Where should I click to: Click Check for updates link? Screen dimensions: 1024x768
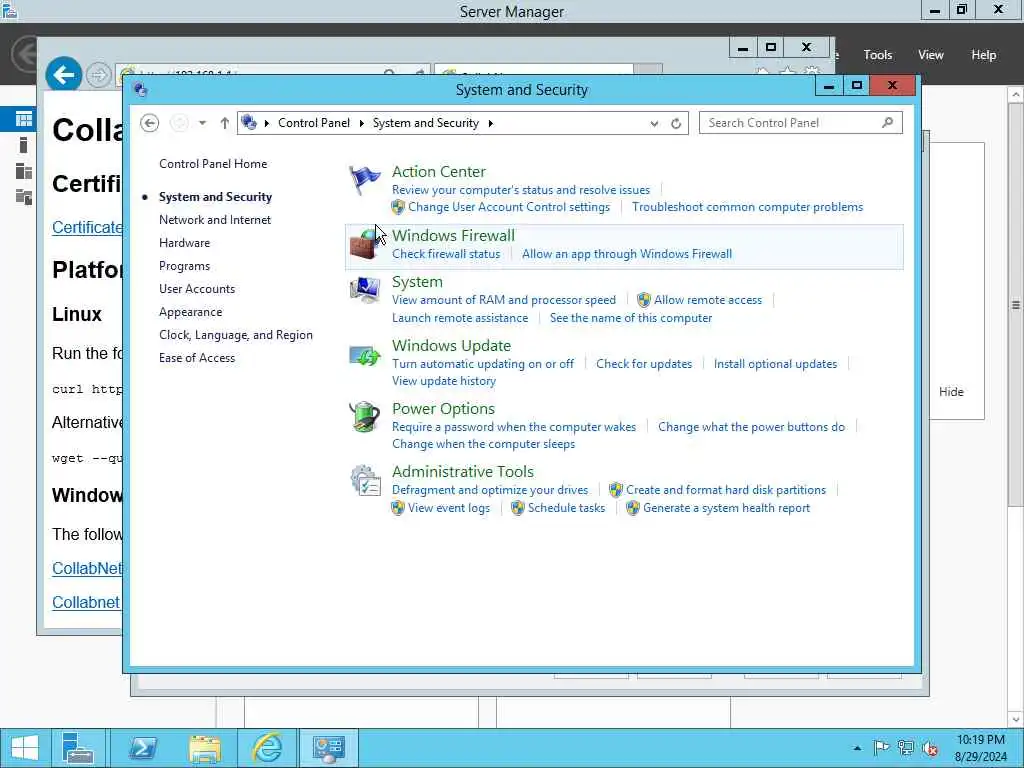pos(644,364)
